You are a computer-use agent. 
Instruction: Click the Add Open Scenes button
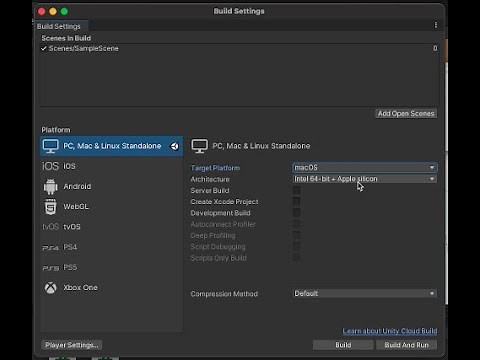[x=406, y=114]
